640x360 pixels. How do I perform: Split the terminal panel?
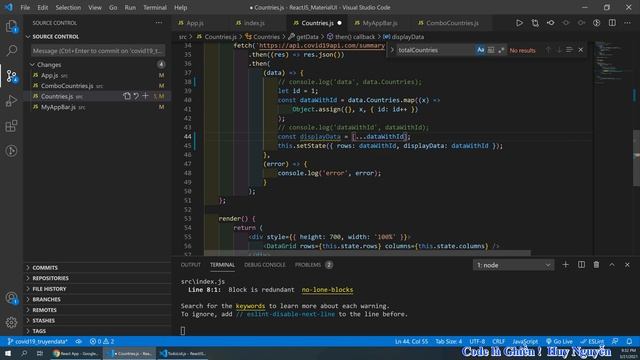coord(581,265)
